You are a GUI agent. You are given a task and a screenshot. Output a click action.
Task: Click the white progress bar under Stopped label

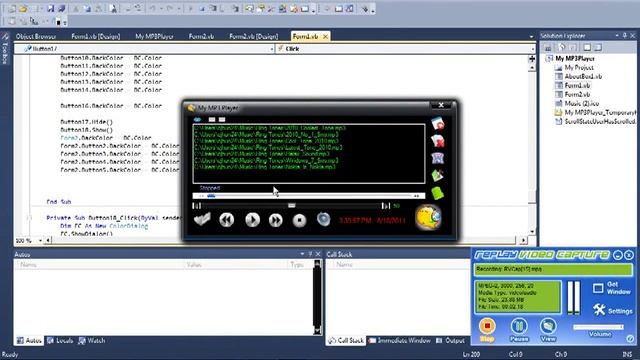point(309,196)
